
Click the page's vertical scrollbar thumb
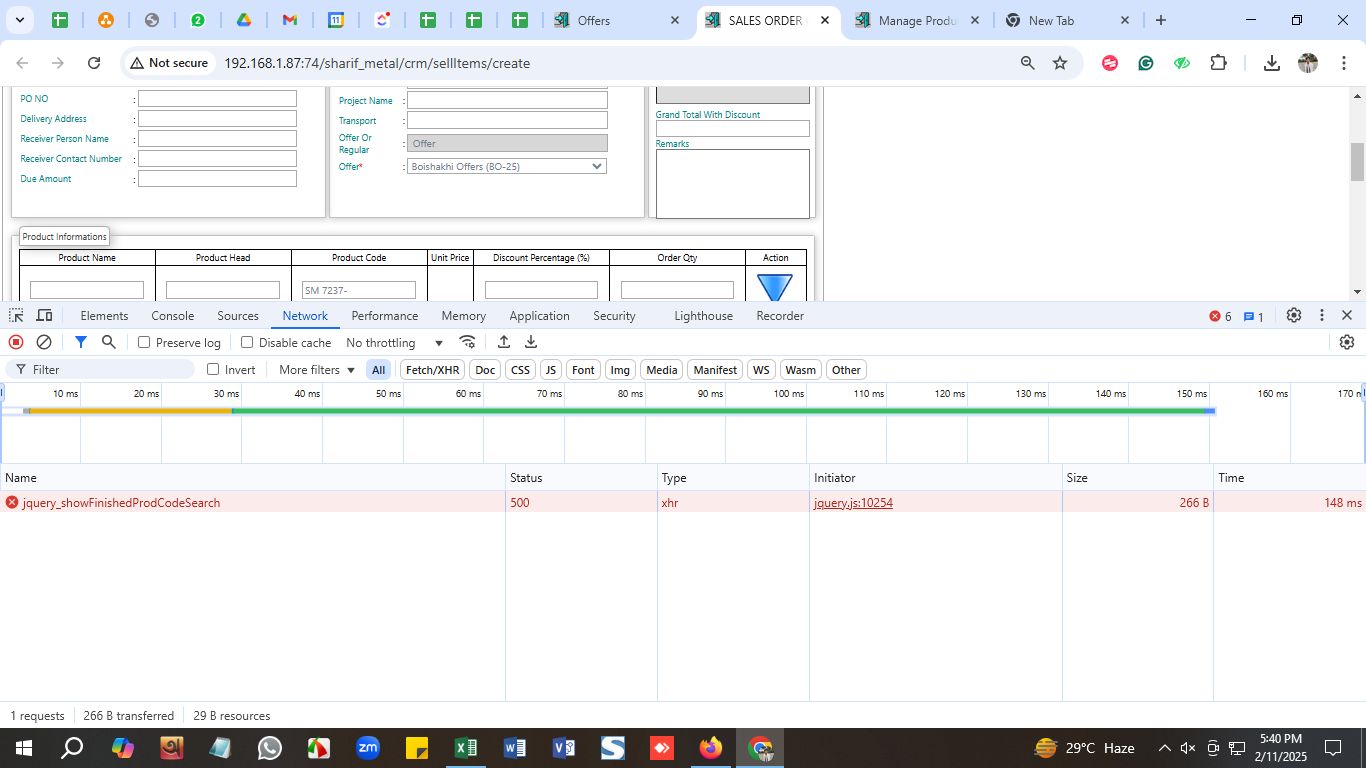[1357, 162]
